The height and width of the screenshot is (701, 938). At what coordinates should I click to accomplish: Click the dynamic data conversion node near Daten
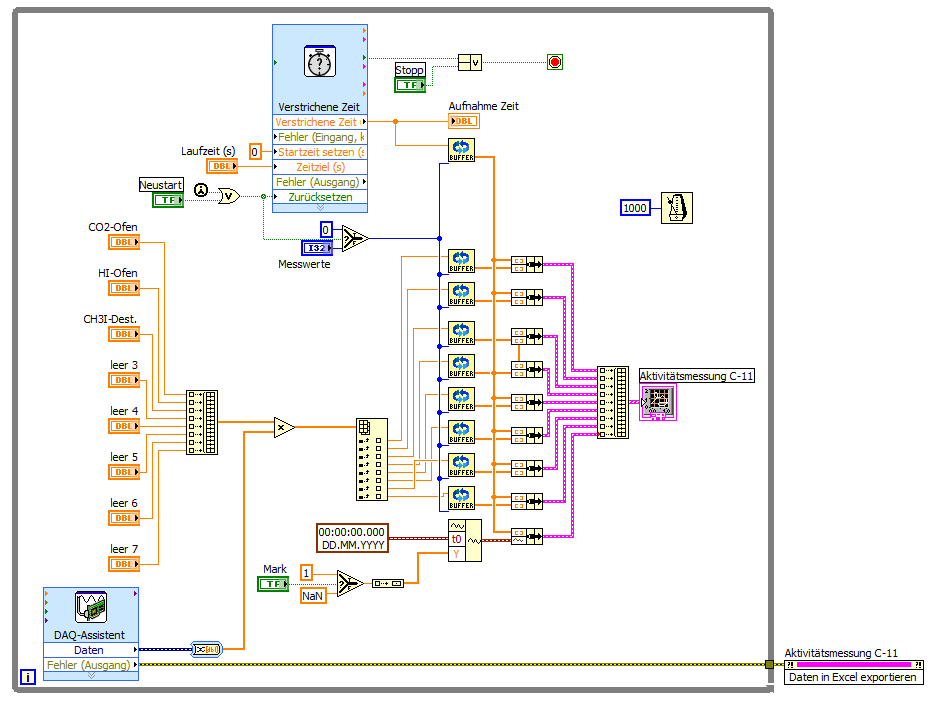coord(206,649)
